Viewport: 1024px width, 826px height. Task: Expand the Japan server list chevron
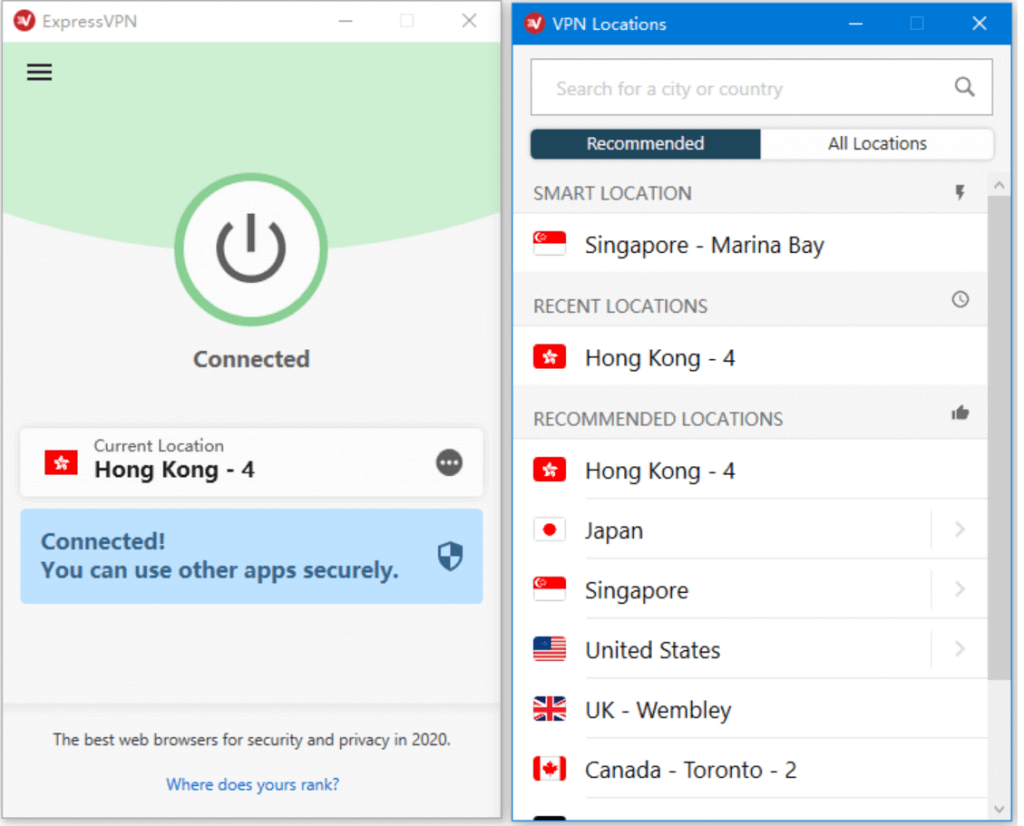pyautogui.click(x=959, y=530)
